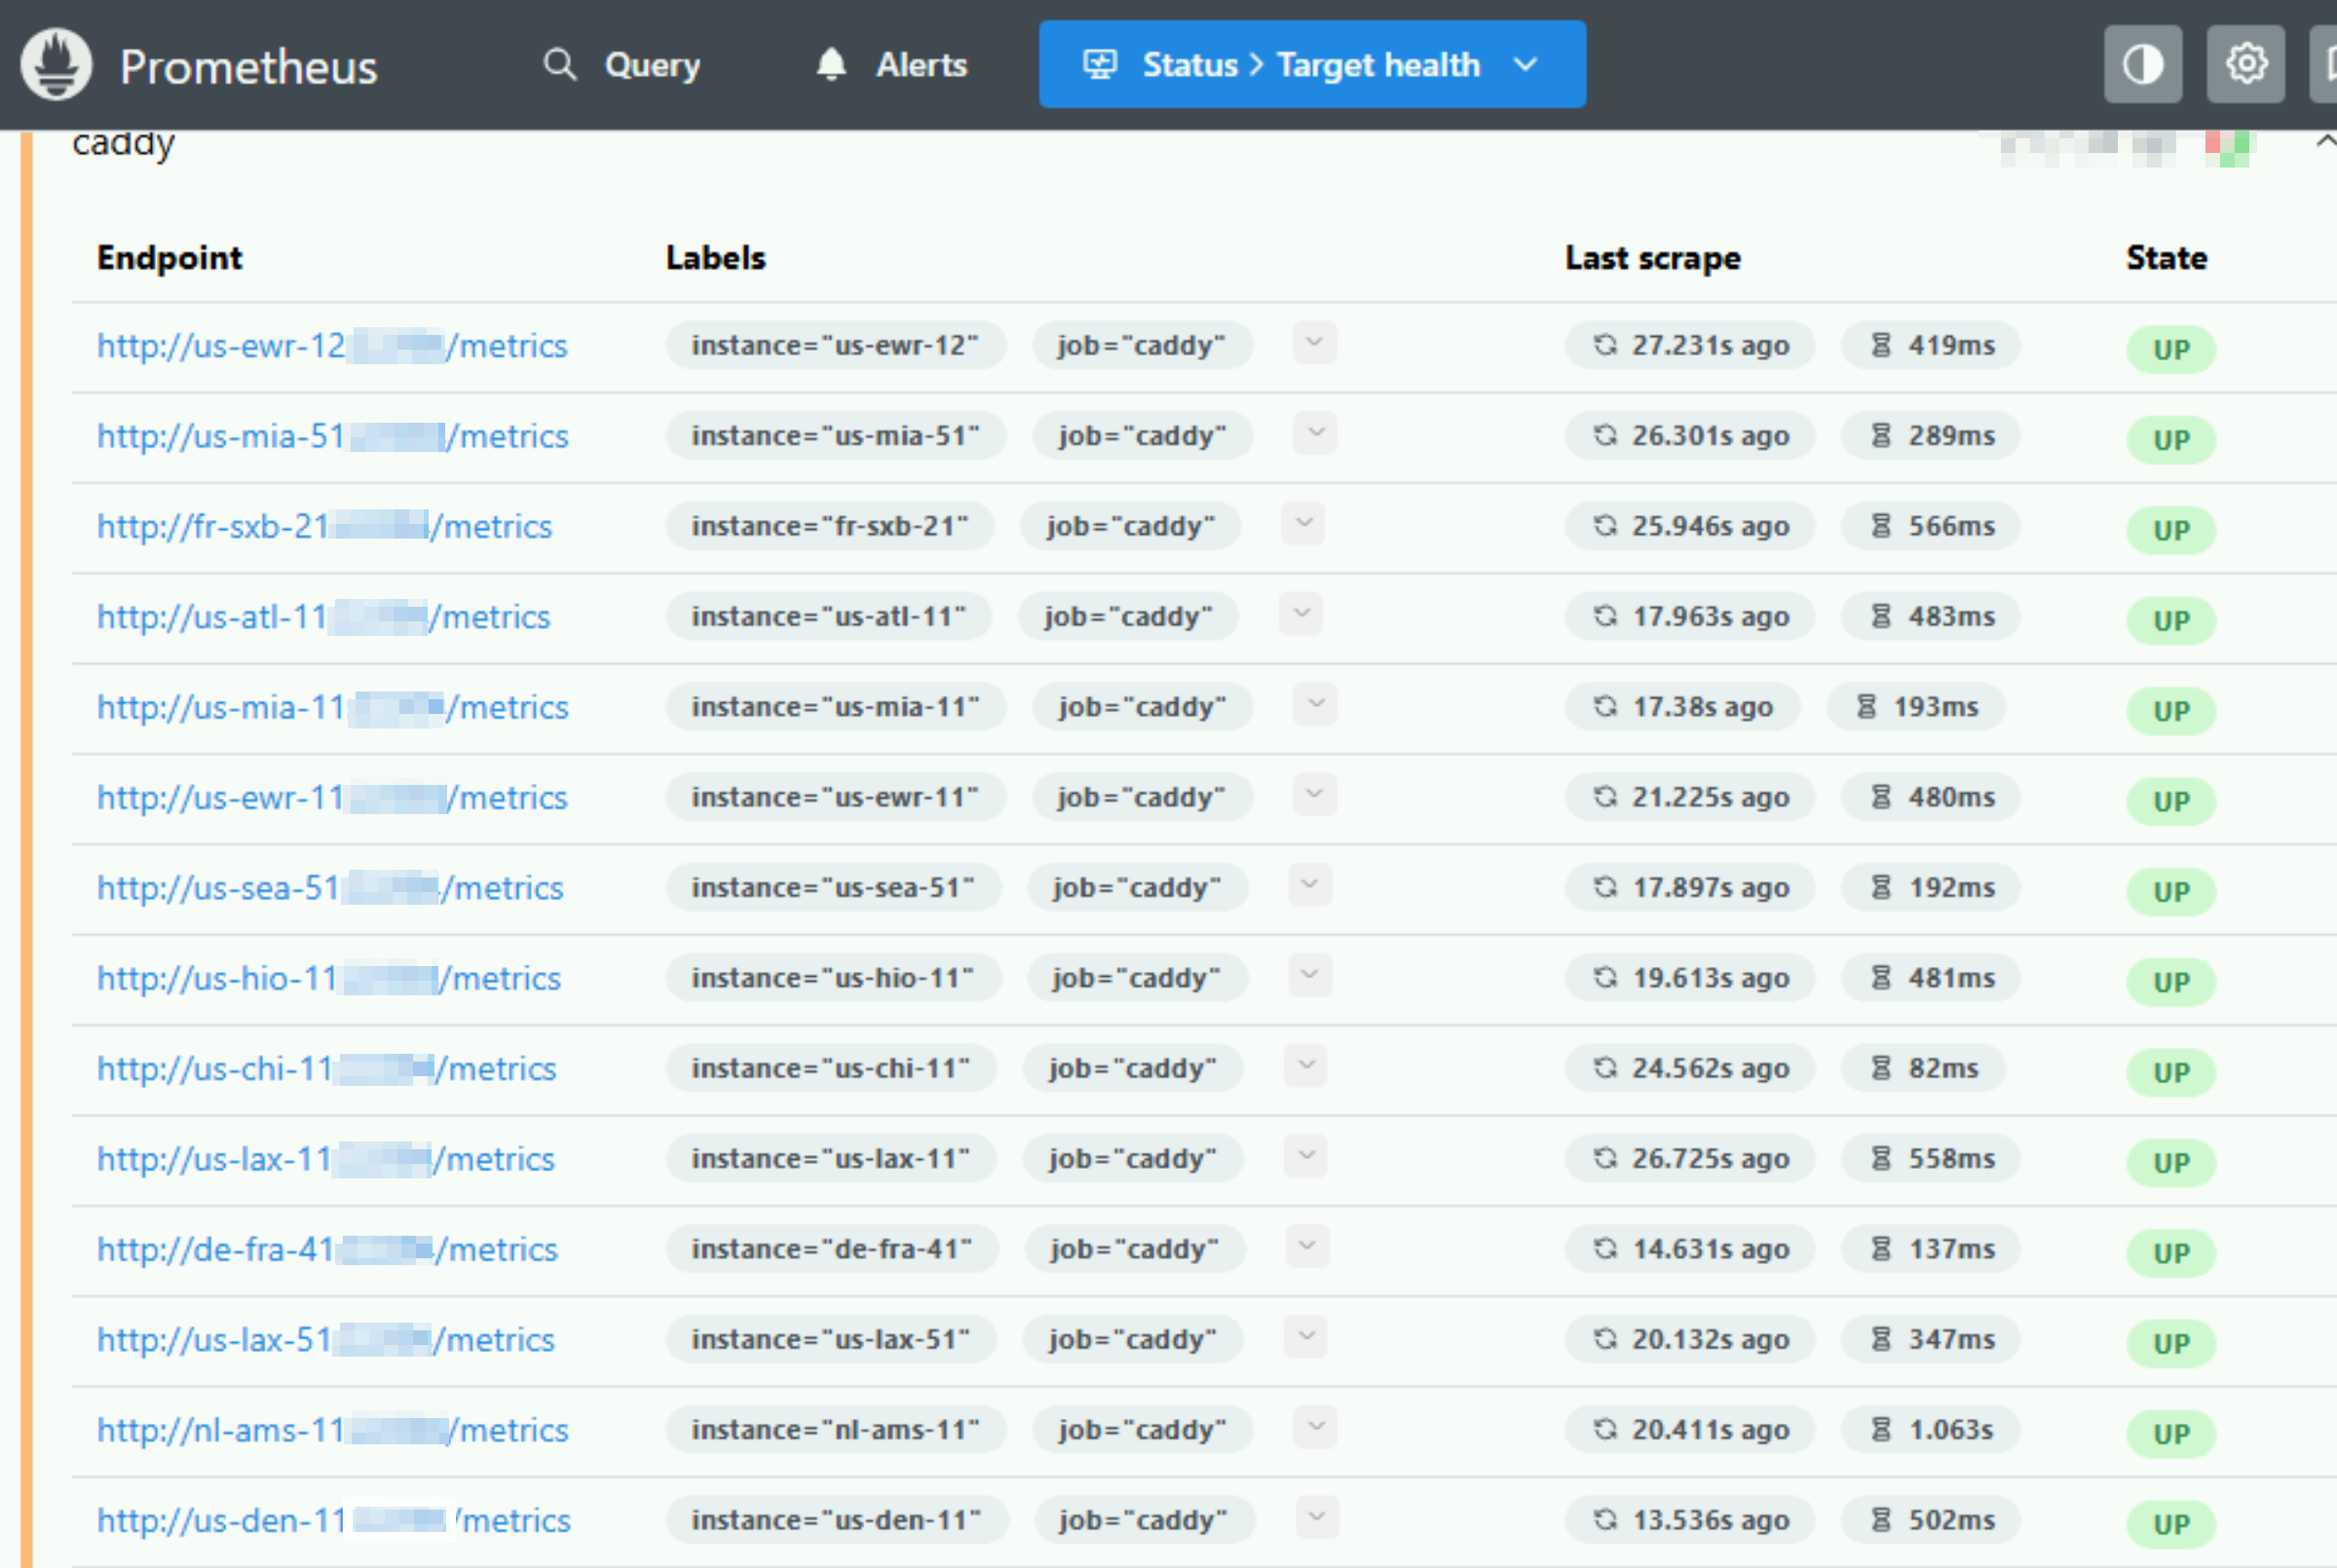
Task: Open the settings gear menu
Action: (x=2246, y=64)
